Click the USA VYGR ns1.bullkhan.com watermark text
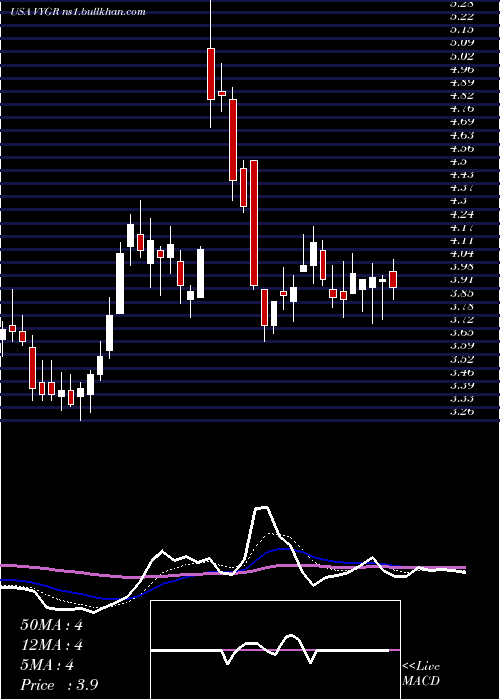This screenshot has height=700, width=500. coord(79,12)
